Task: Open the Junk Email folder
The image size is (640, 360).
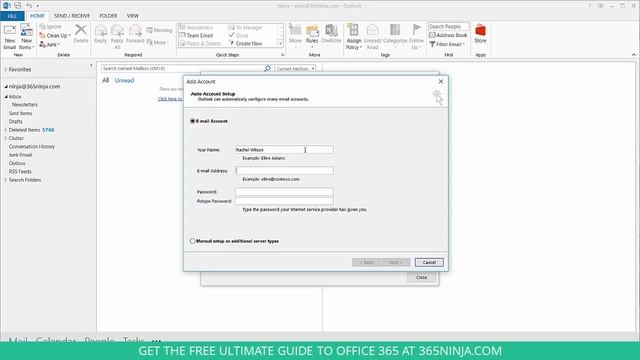Action: click(x=20, y=155)
